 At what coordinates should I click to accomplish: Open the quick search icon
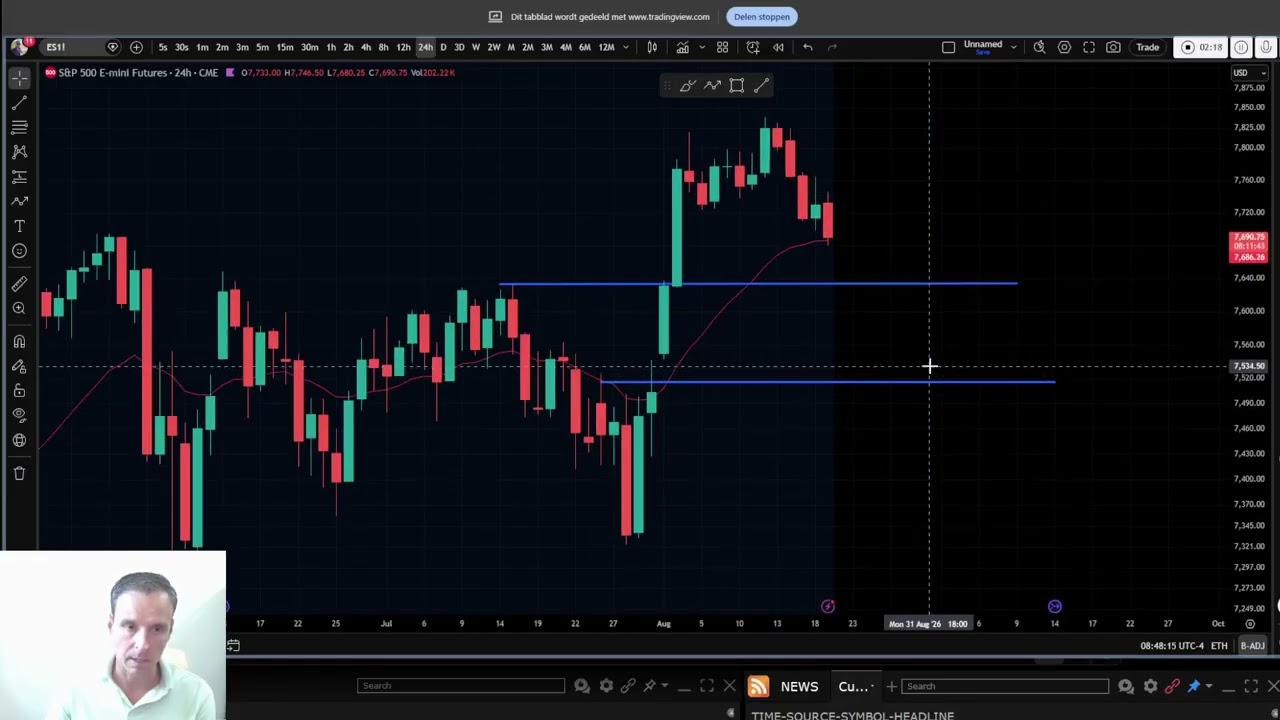point(1039,47)
